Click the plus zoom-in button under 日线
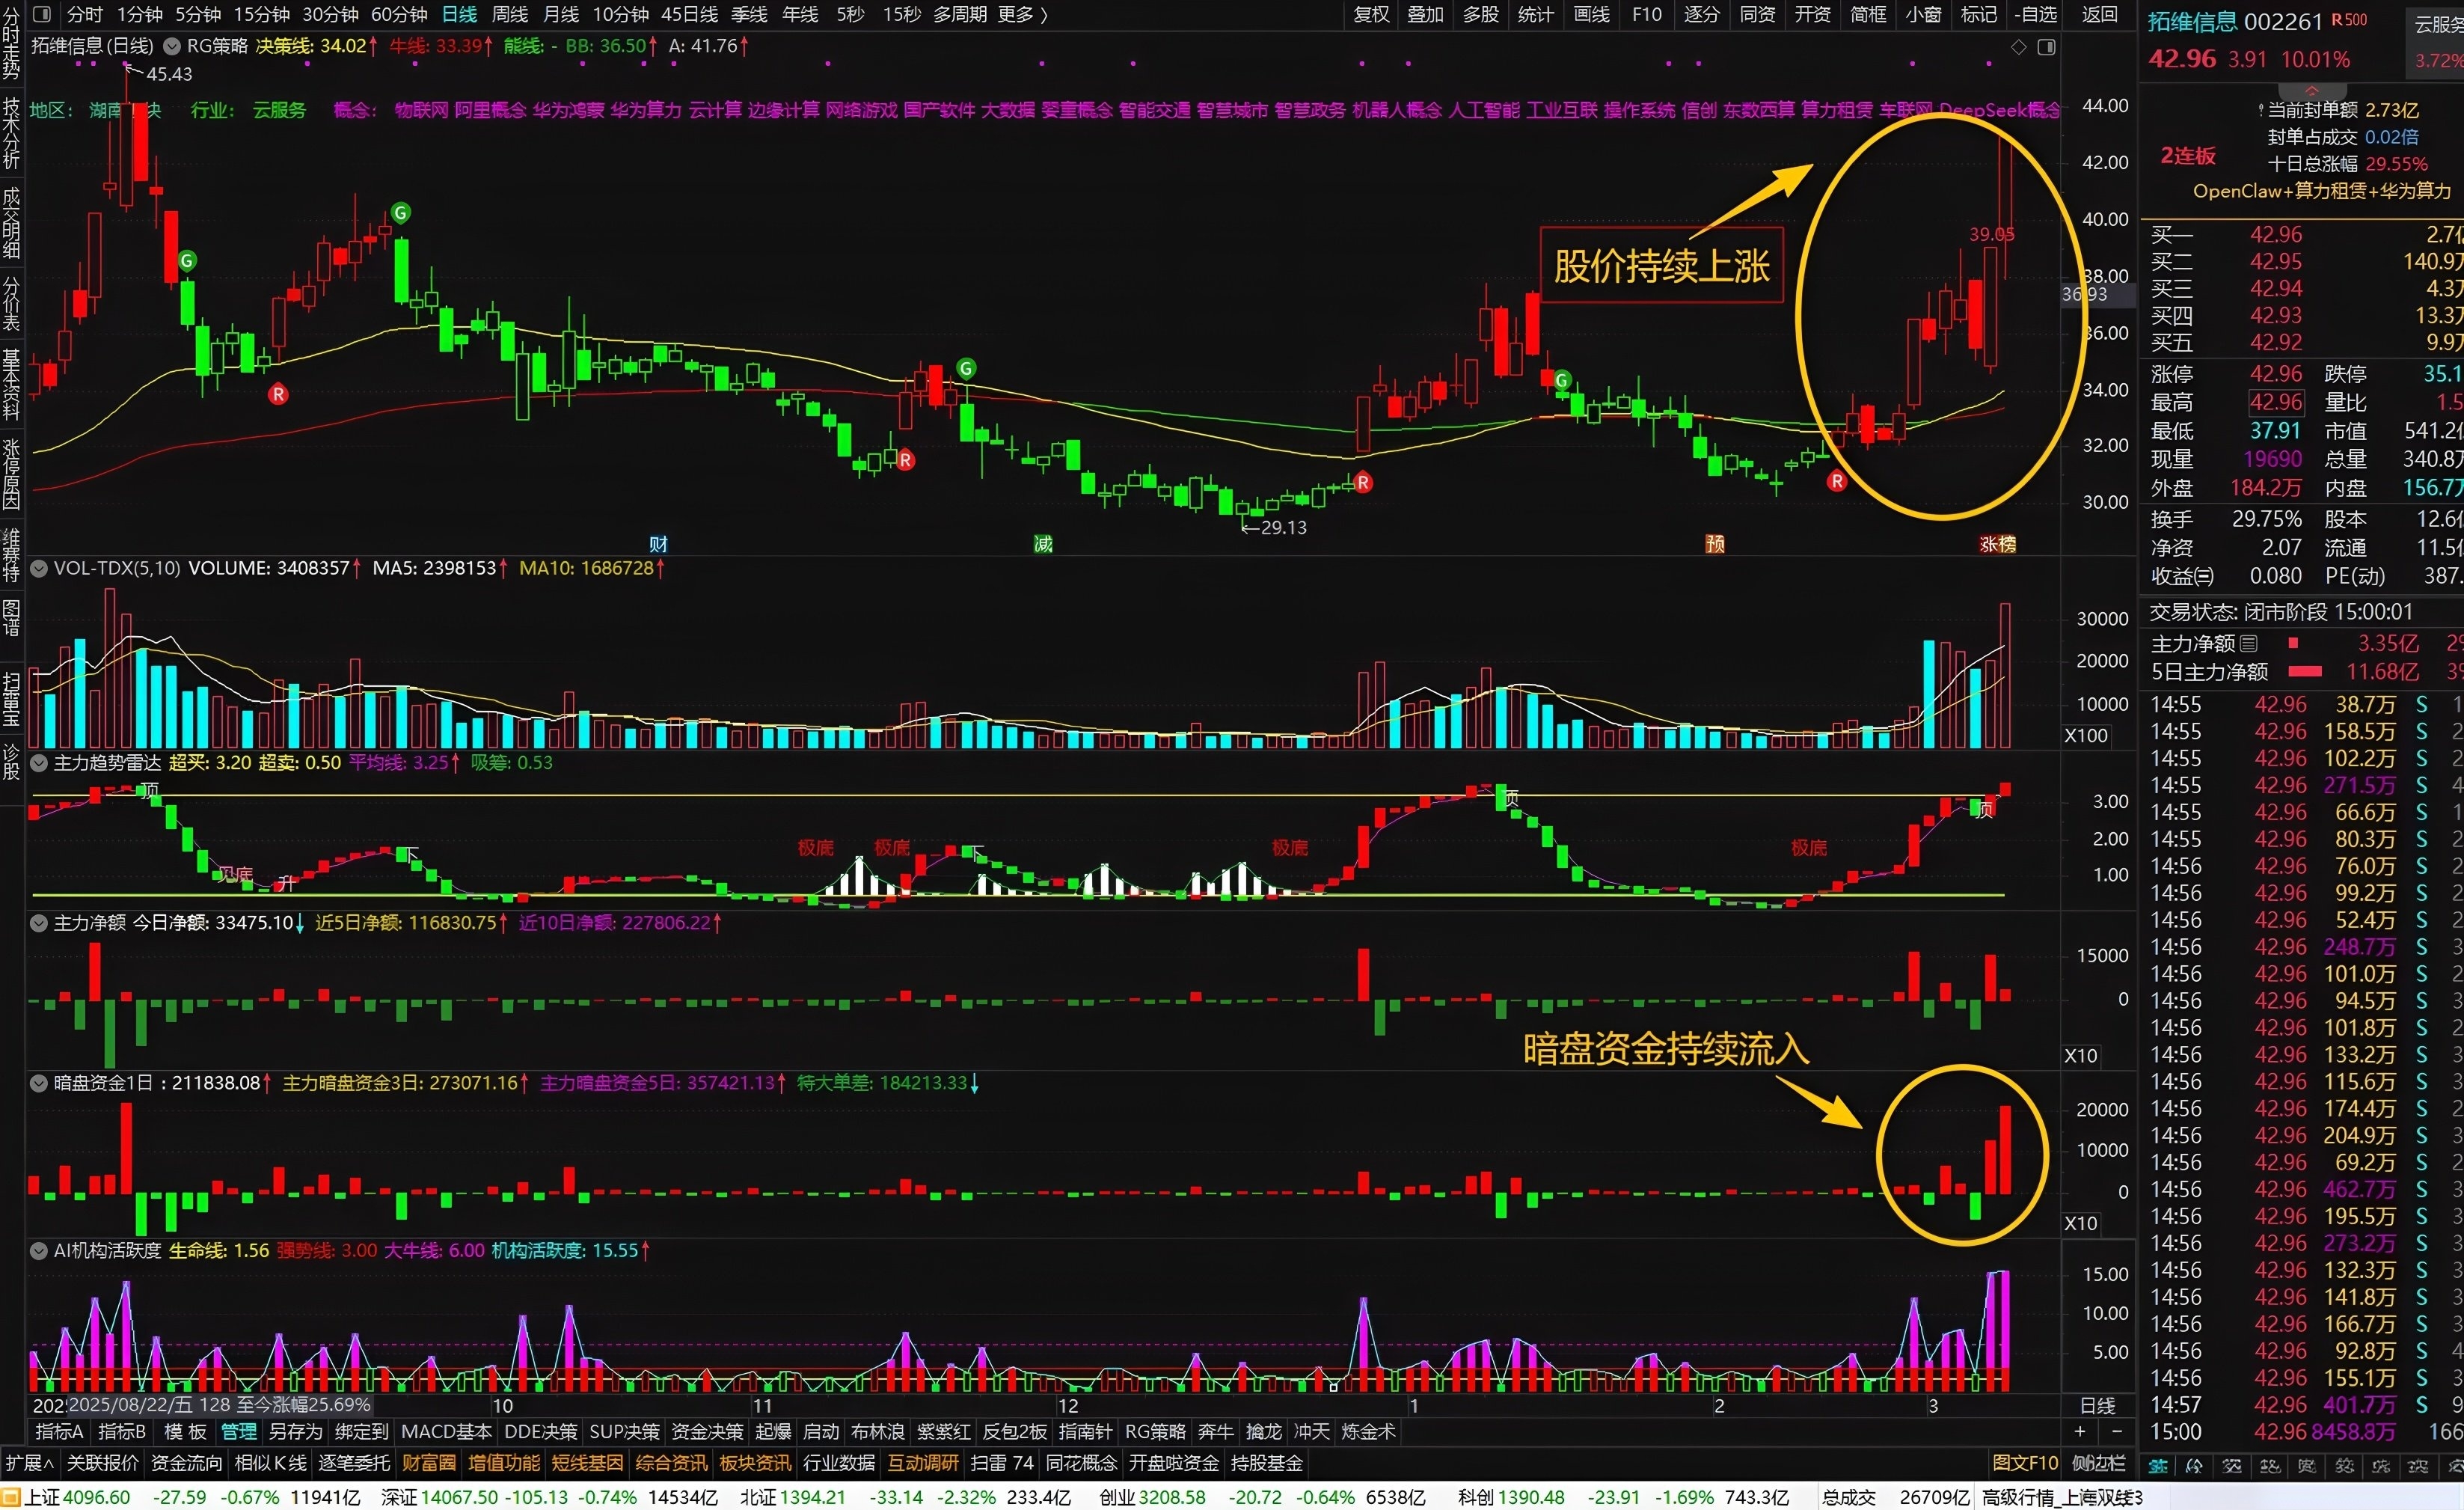The image size is (2464, 1510). (x=2080, y=1432)
